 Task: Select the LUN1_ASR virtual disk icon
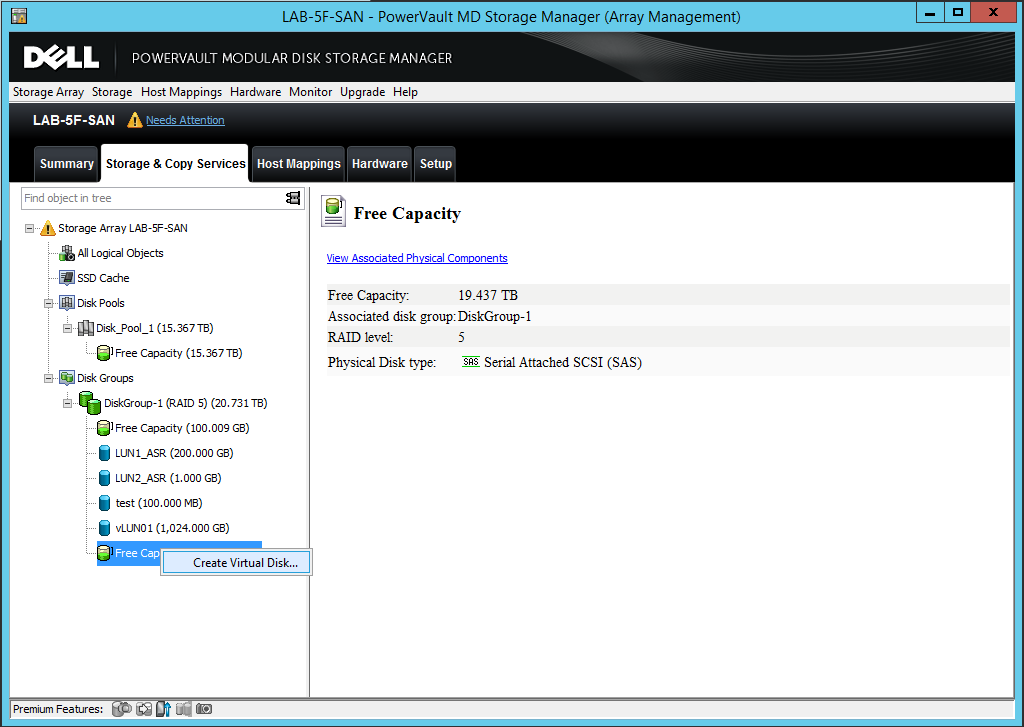click(x=104, y=452)
